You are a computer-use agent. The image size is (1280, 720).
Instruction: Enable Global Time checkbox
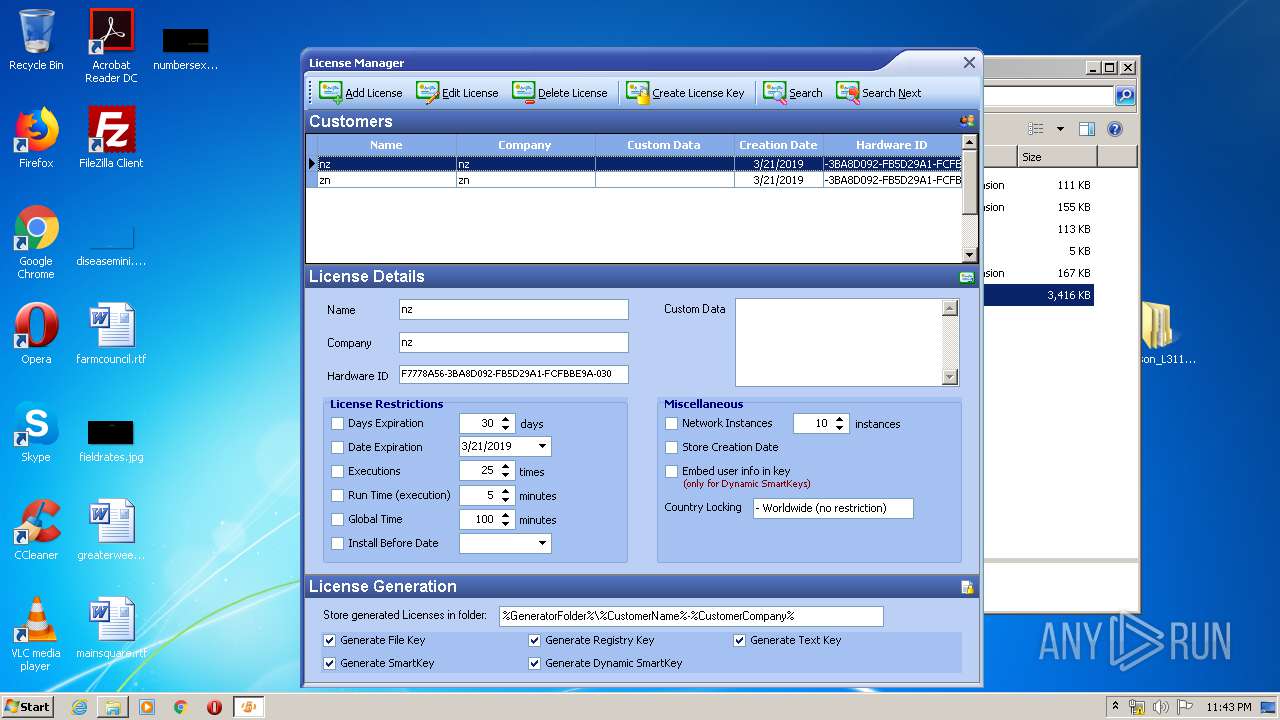(337, 520)
